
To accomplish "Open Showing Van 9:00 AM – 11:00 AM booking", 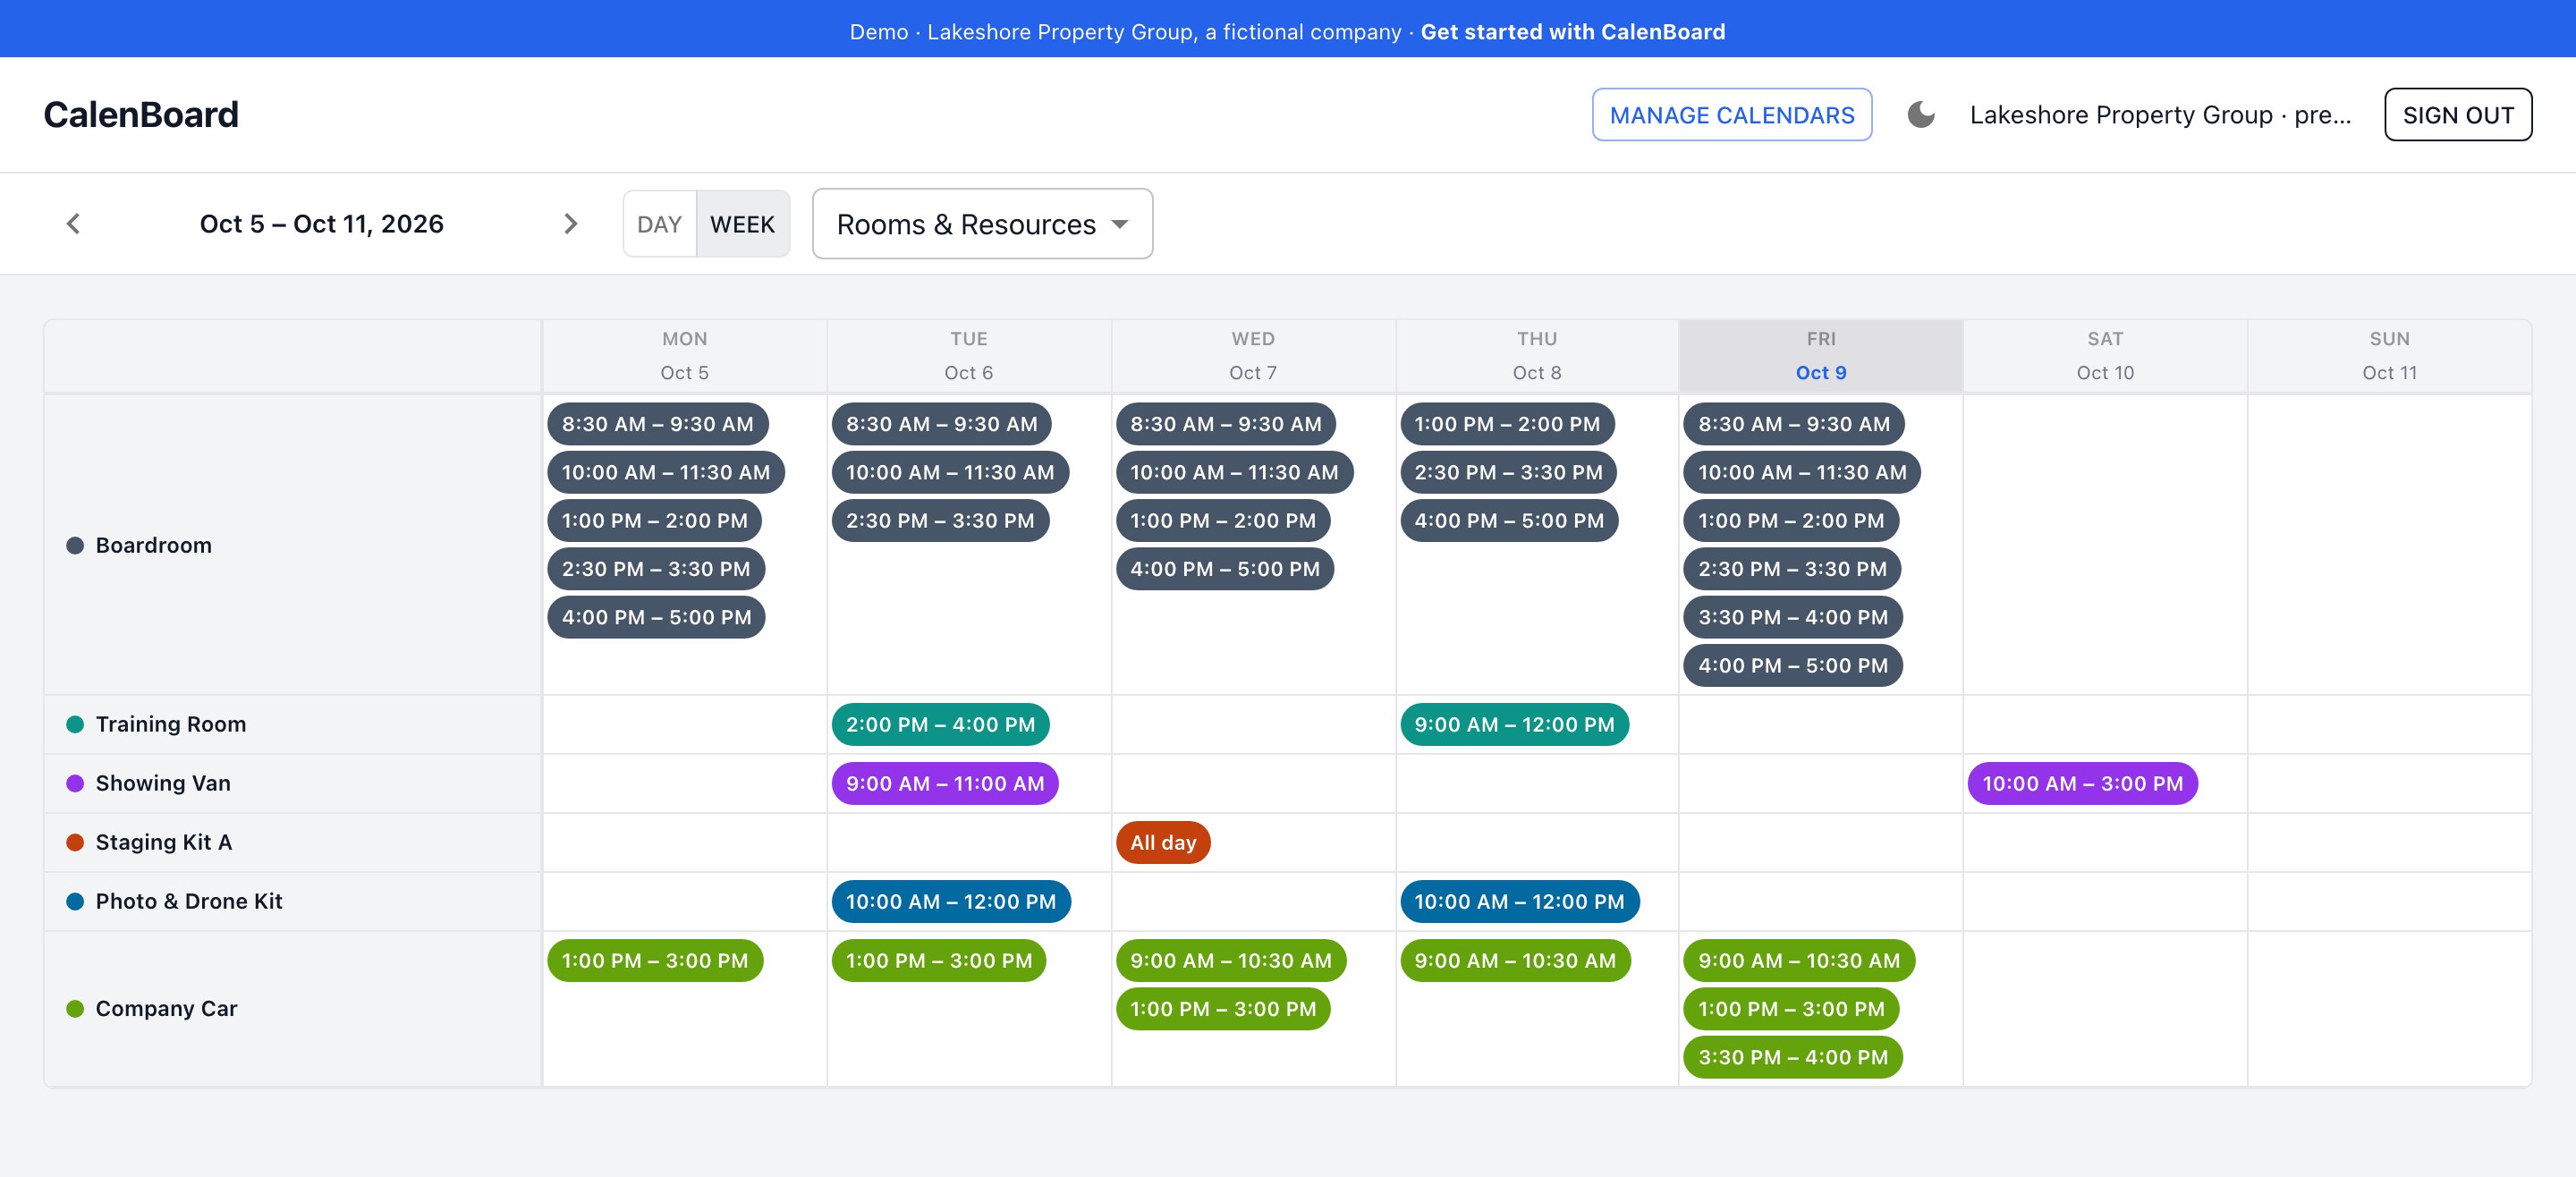I will [x=945, y=783].
